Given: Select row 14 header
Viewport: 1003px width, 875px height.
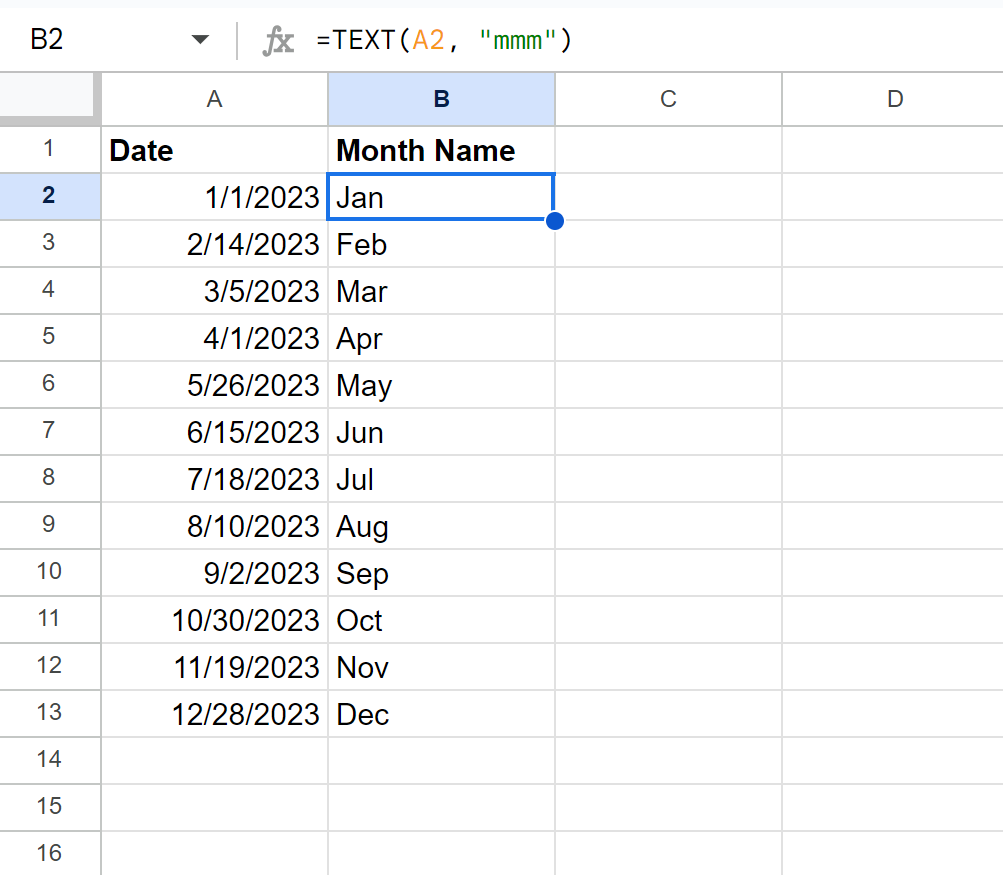Looking at the screenshot, I should [x=50, y=761].
